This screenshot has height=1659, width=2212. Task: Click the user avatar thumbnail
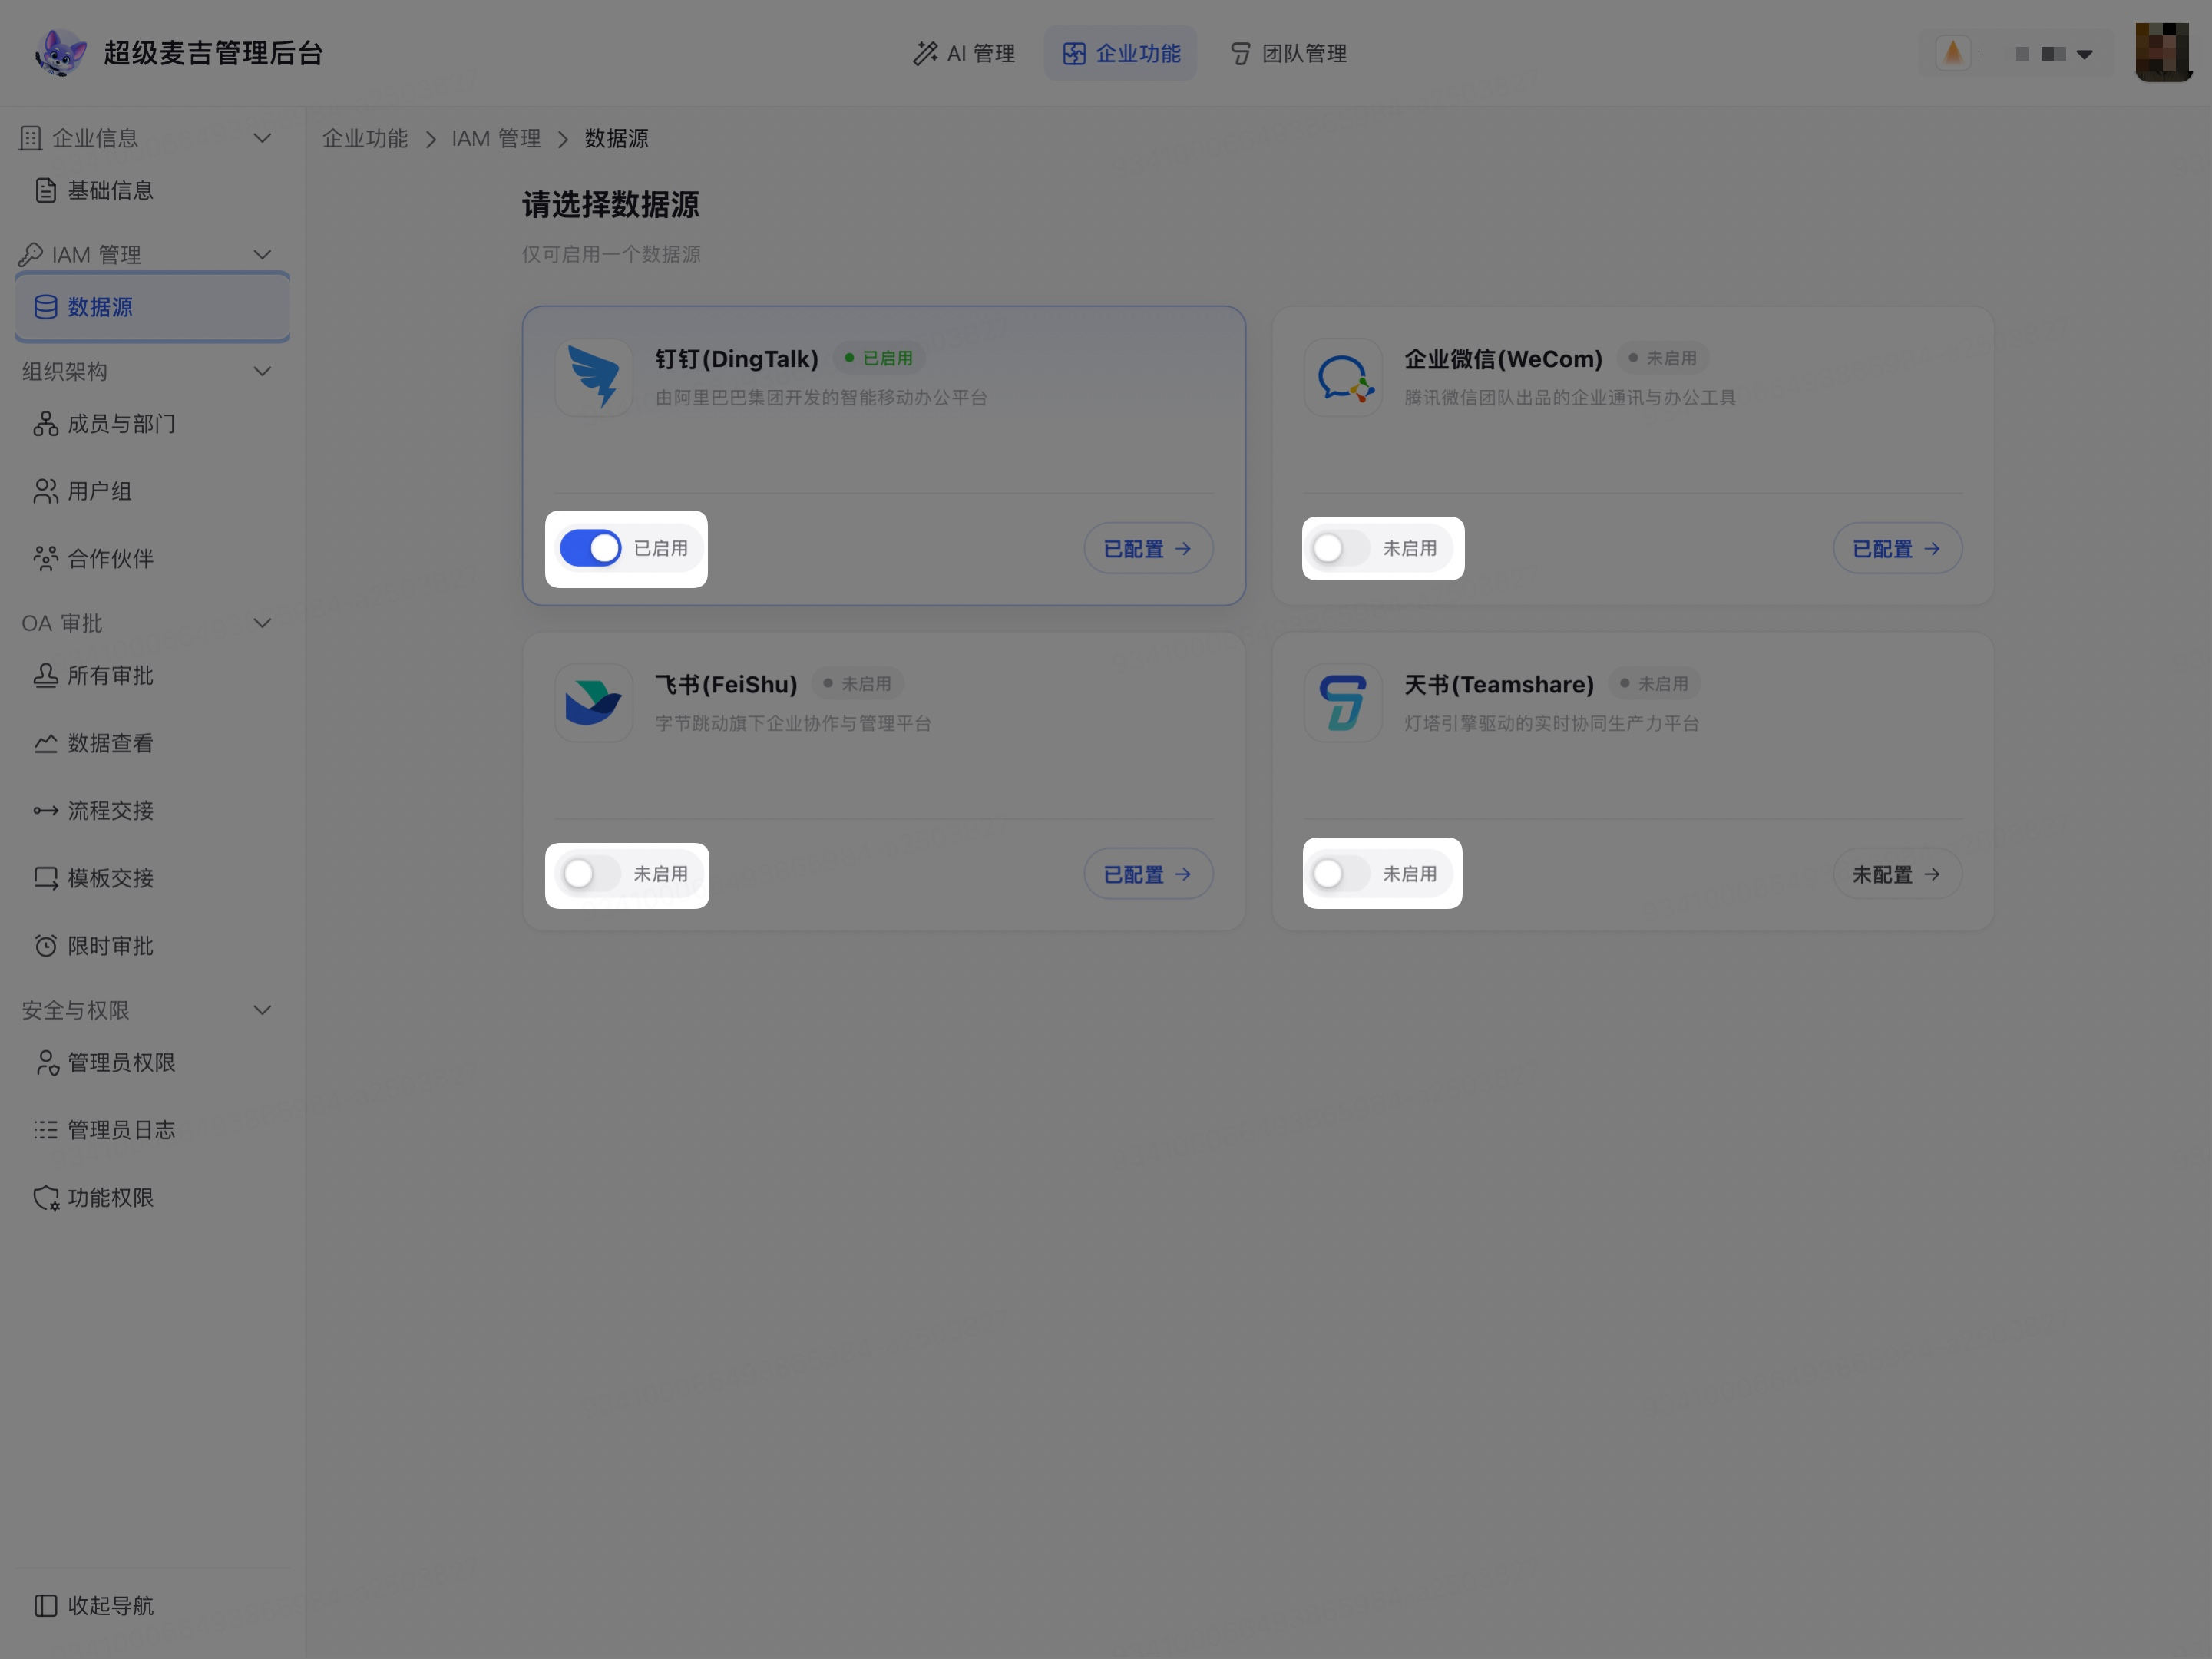2162,52
